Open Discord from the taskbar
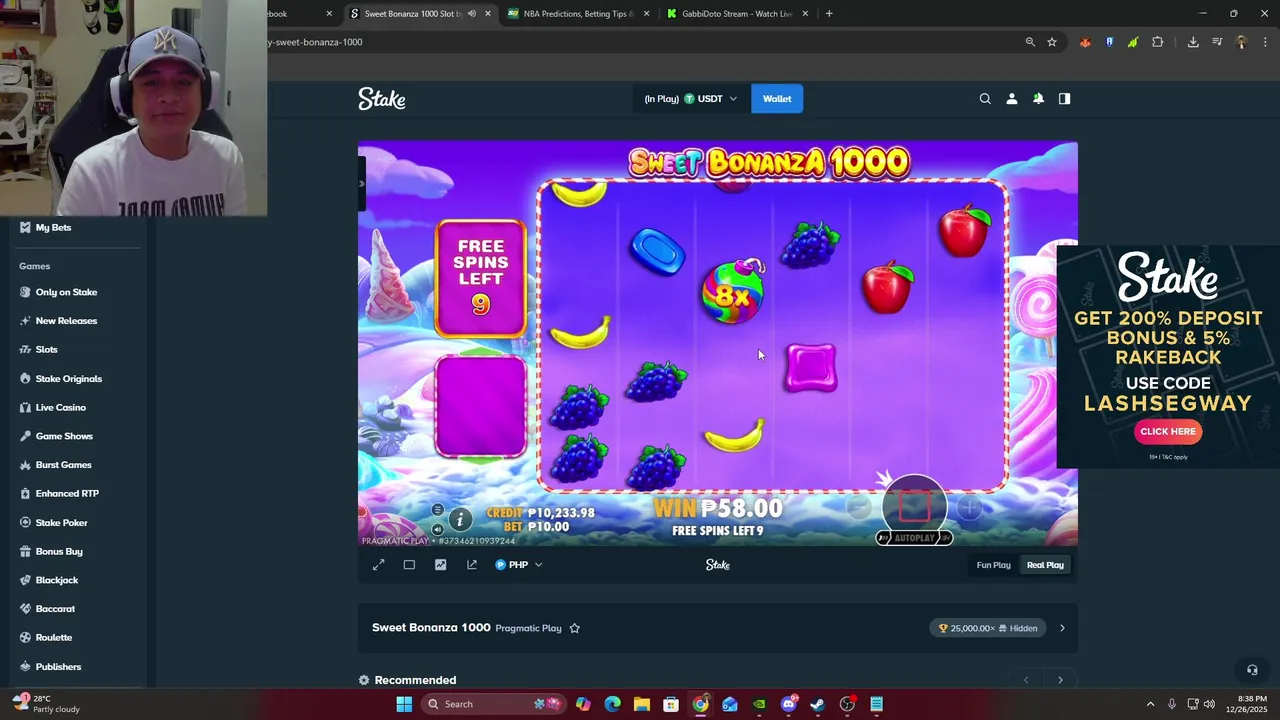 (x=789, y=704)
